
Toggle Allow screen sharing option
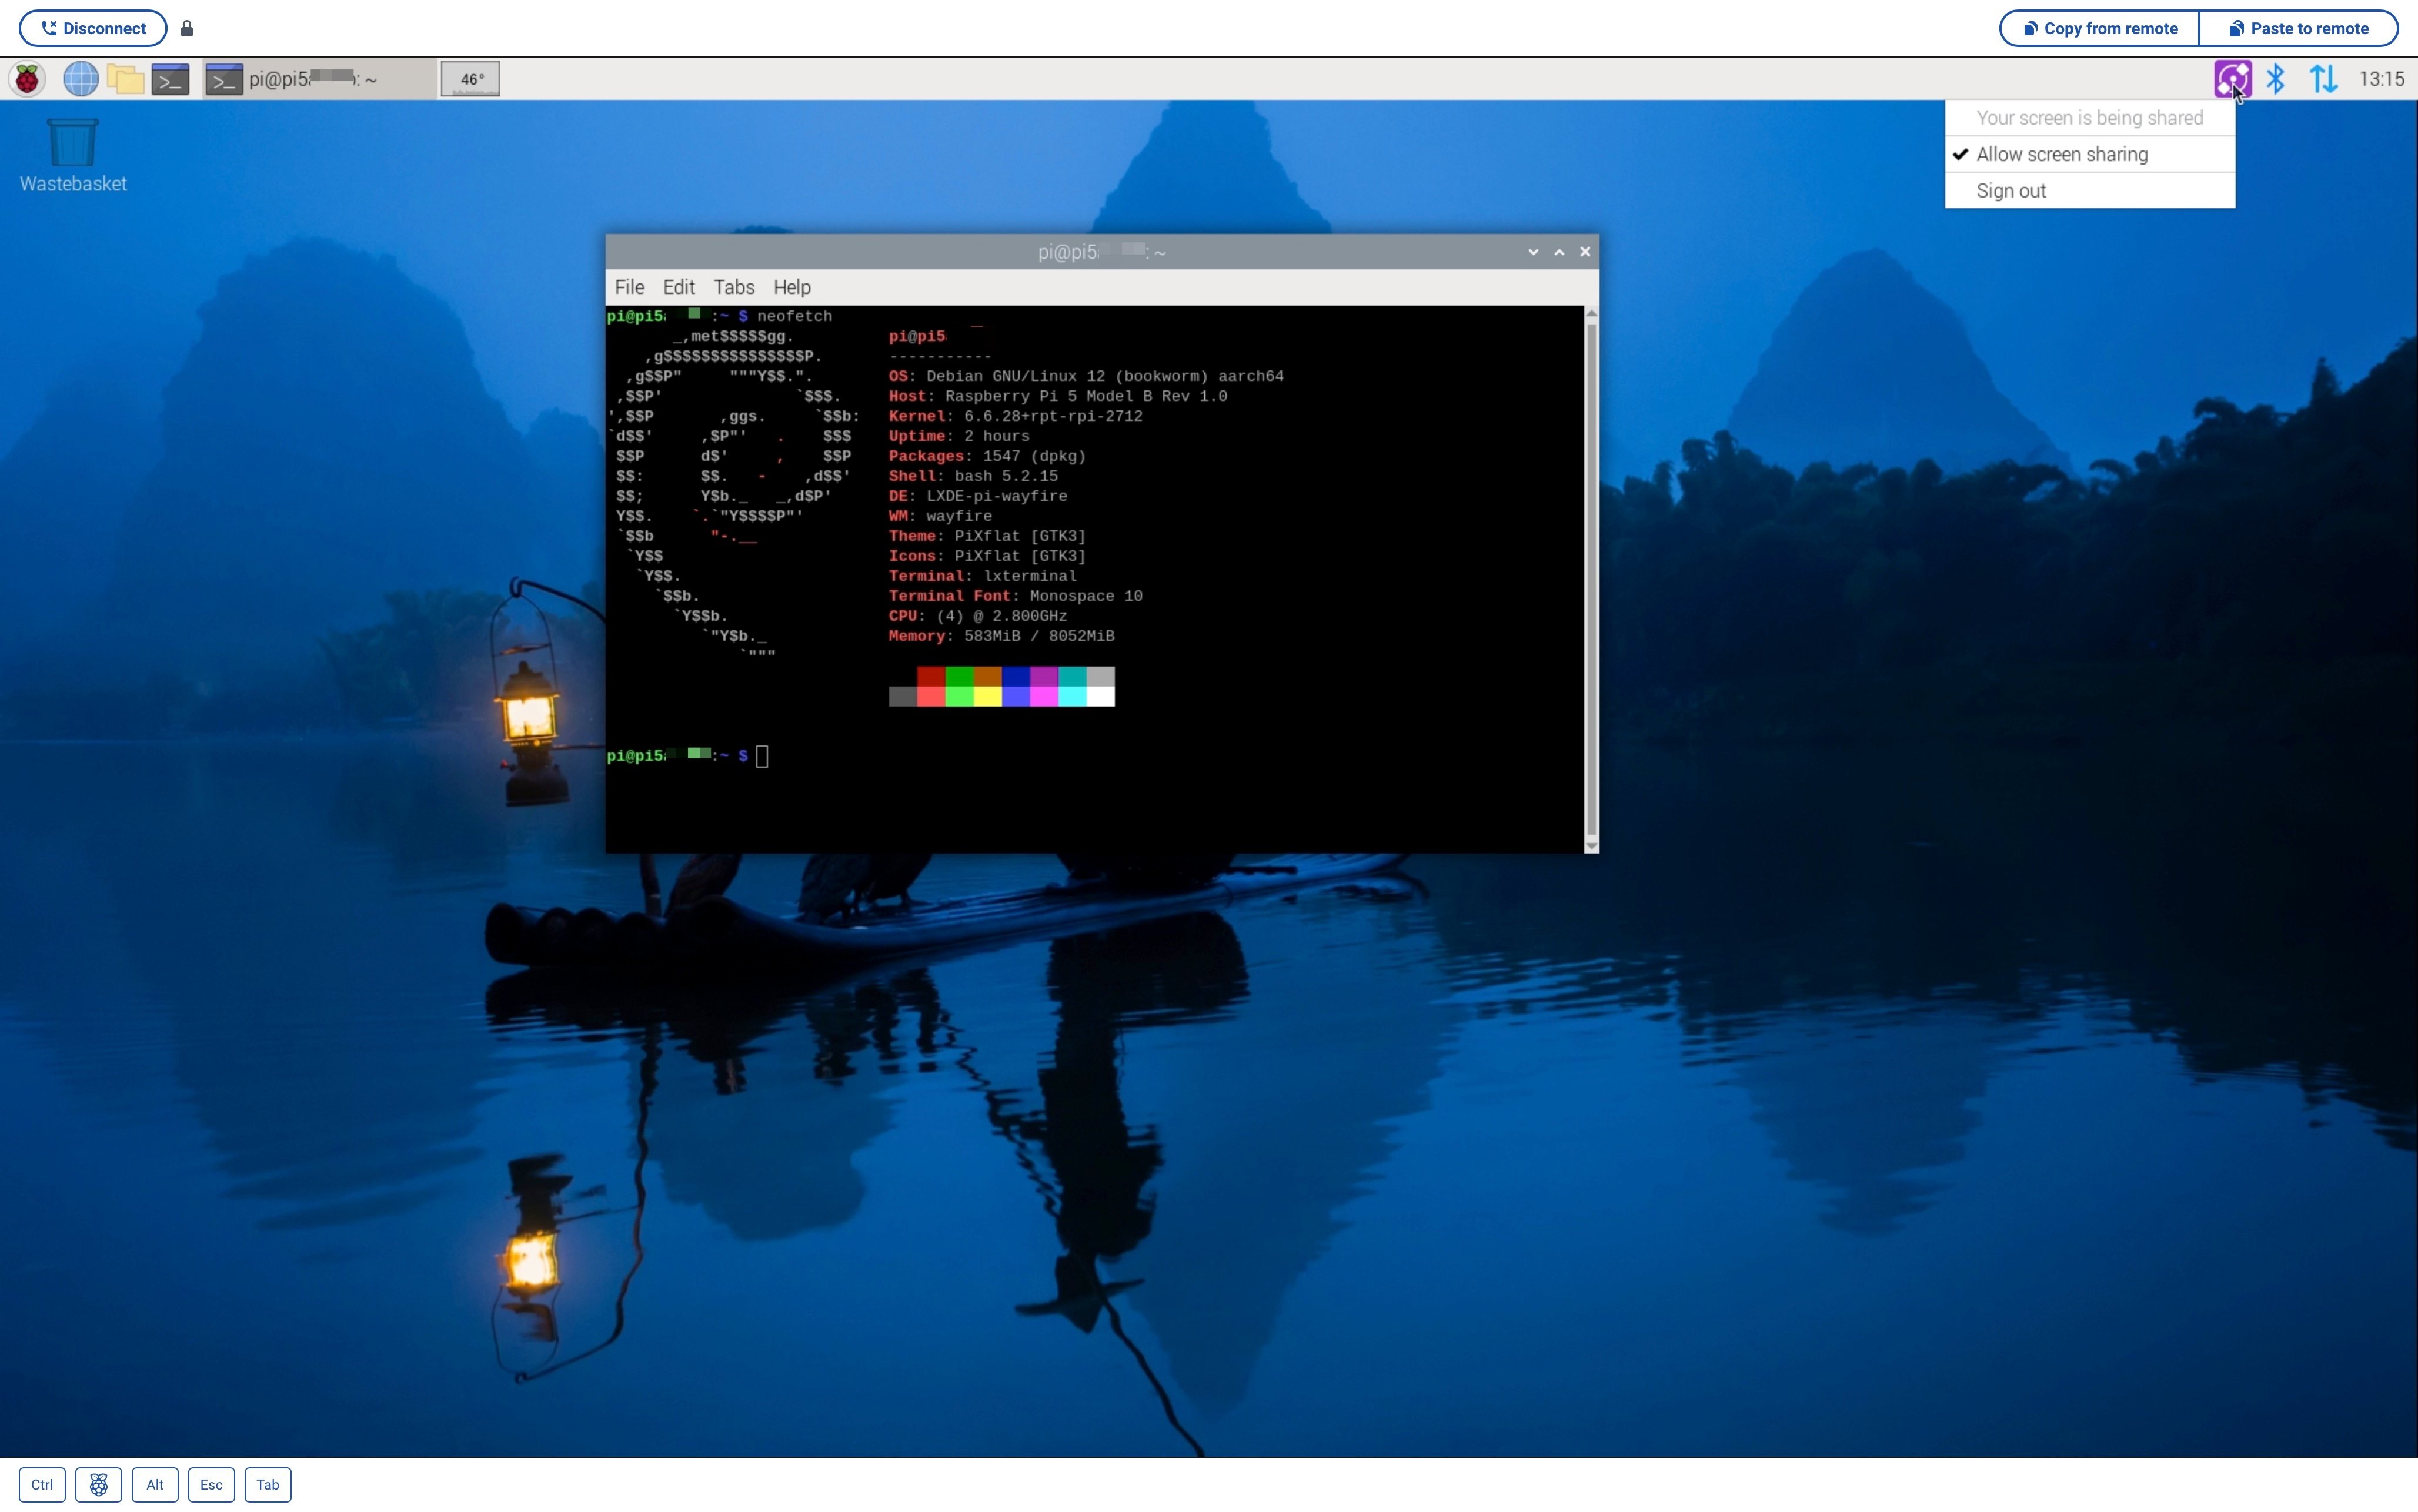point(2089,154)
